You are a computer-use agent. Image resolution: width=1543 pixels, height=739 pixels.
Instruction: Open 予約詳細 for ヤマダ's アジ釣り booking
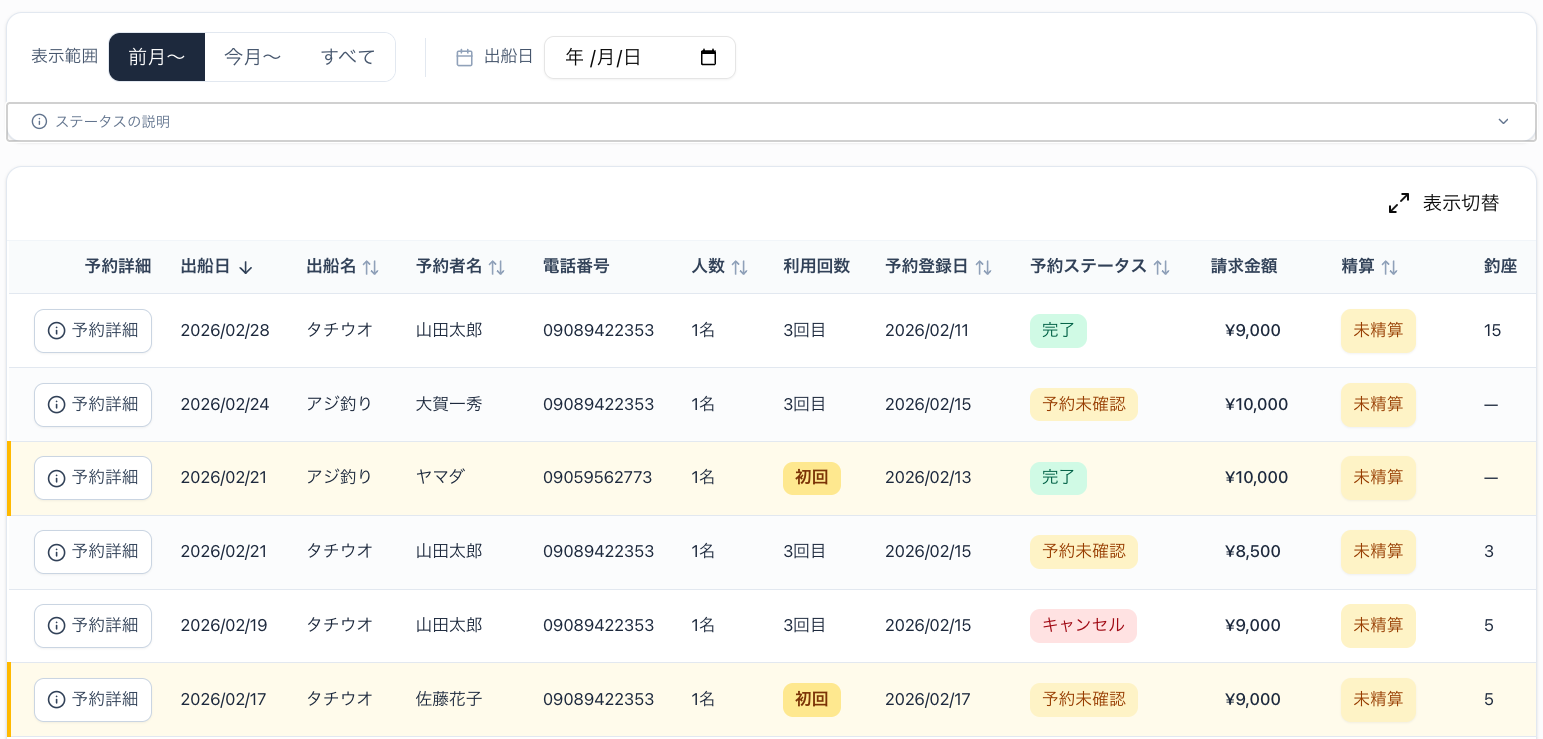pyautogui.click(x=93, y=477)
